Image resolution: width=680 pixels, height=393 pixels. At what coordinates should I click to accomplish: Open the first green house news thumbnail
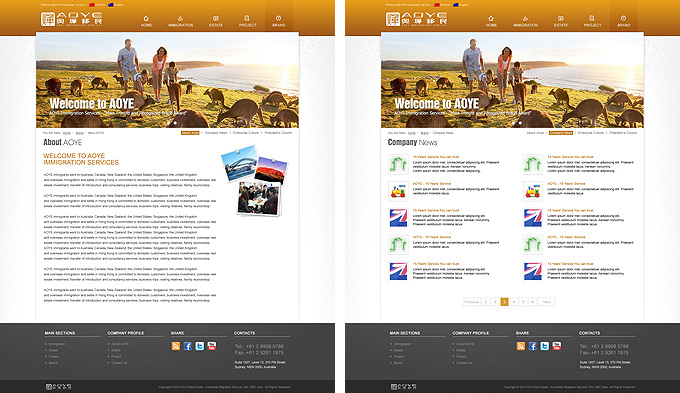(398, 164)
